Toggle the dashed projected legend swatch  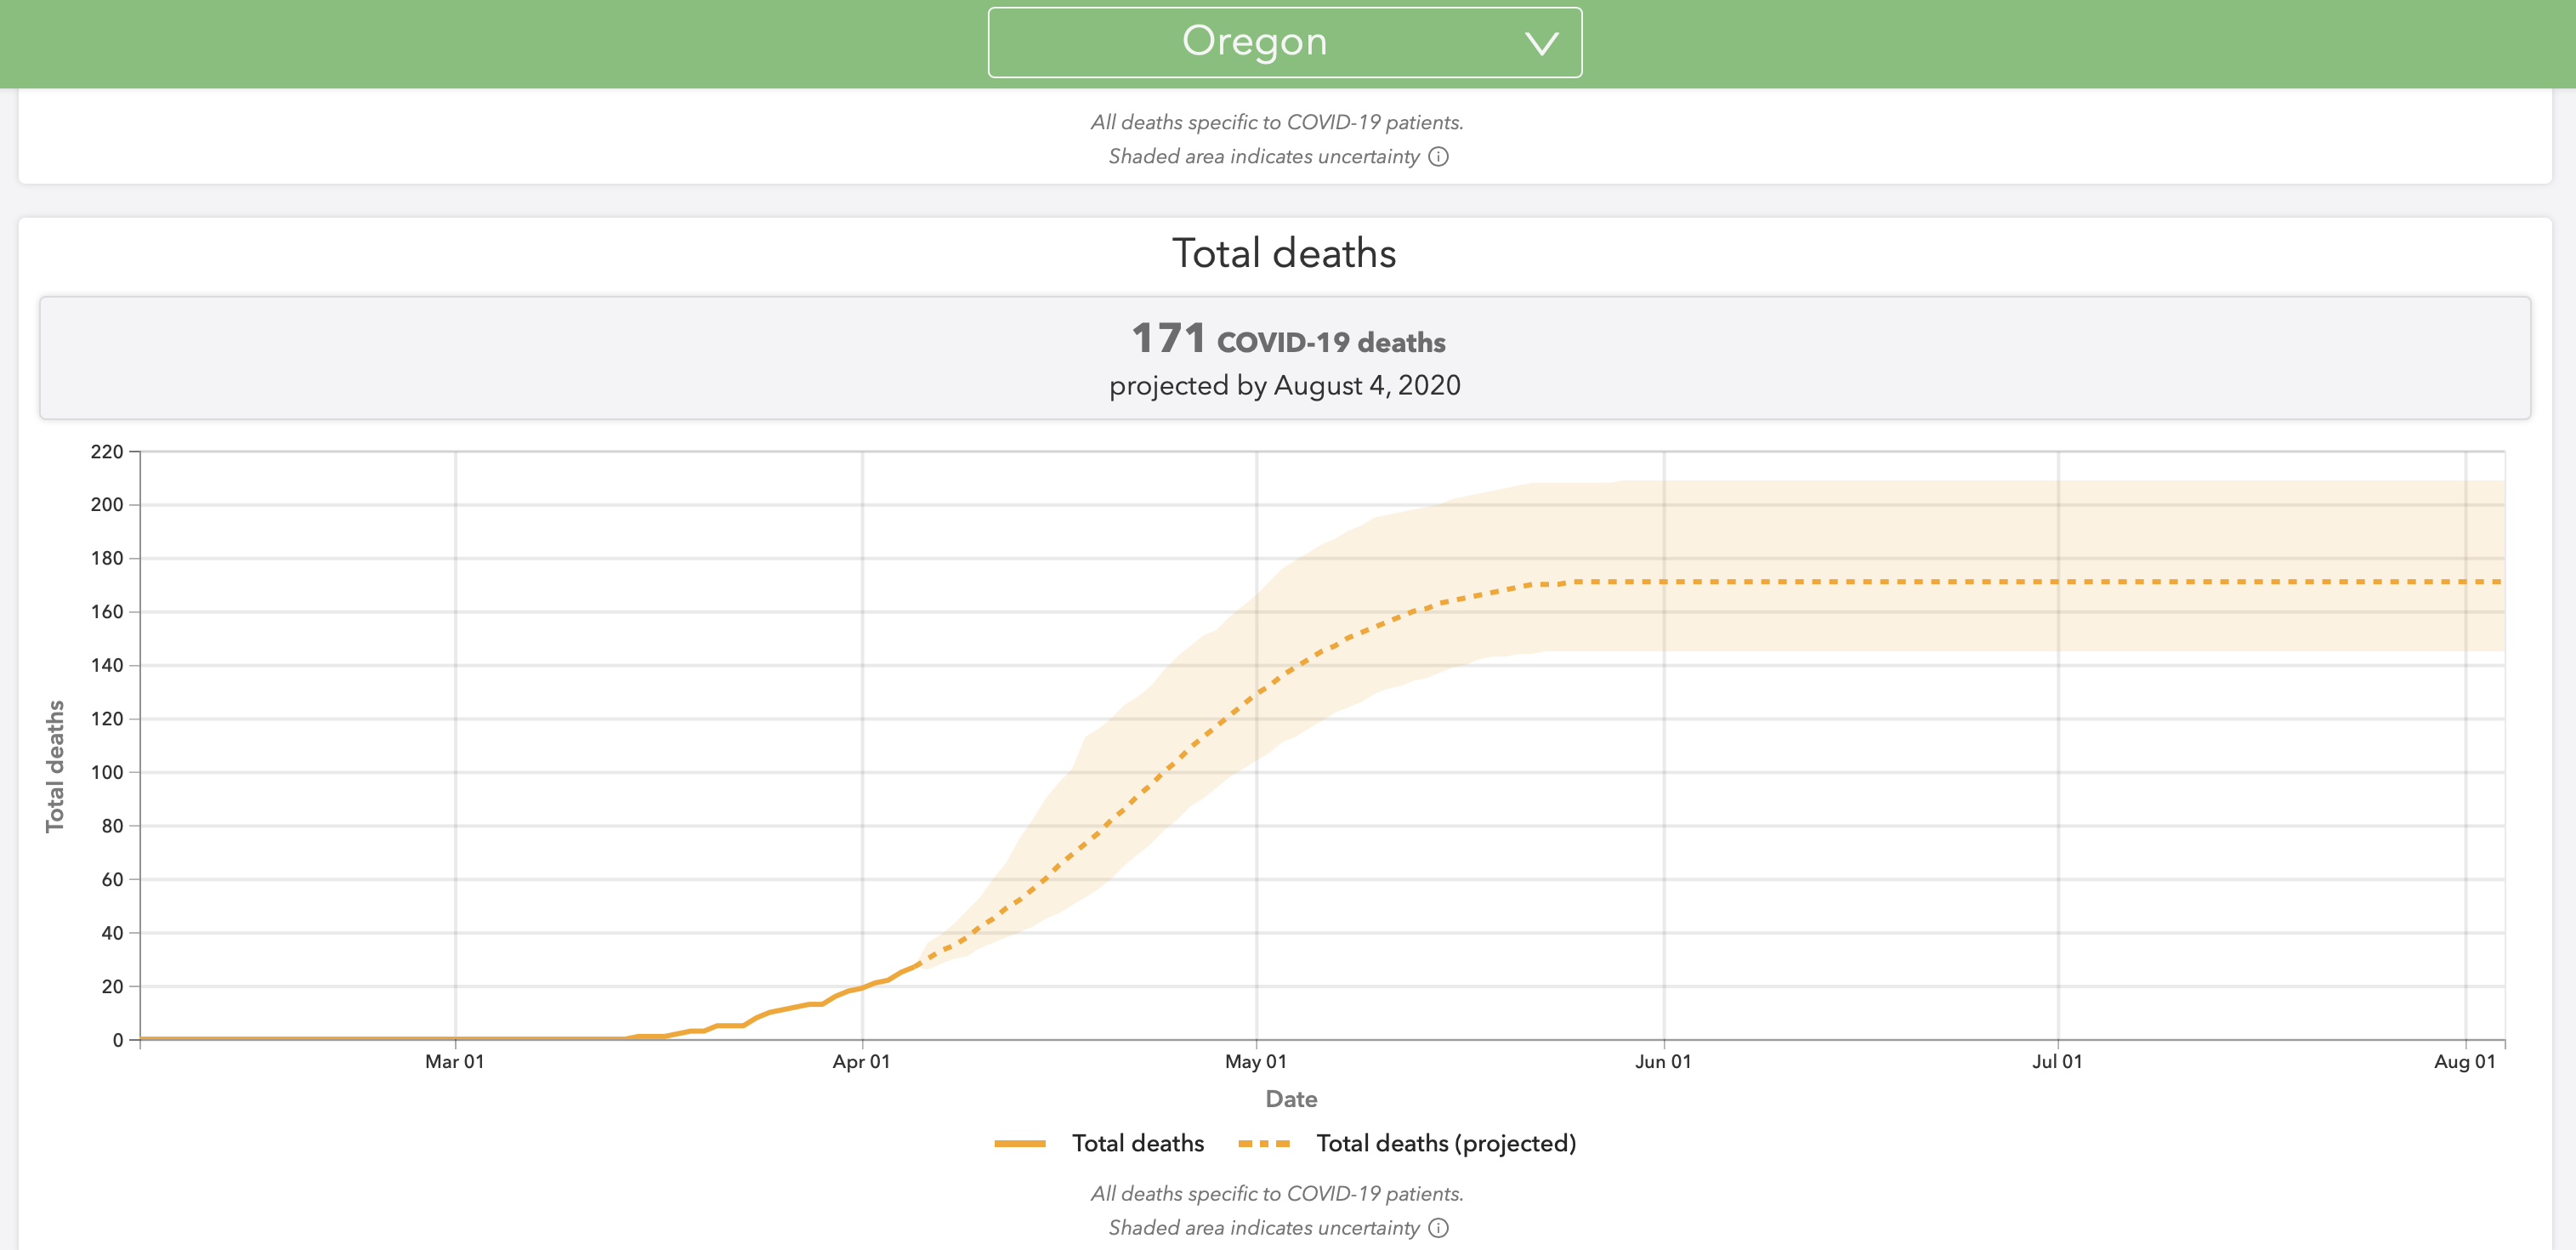click(1263, 1143)
